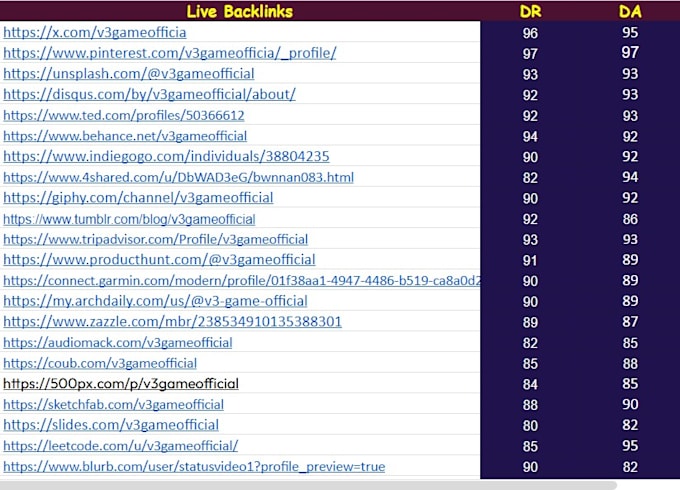This screenshot has height=490, width=680.
Task: Open the Zazzle mbr link
Action: [x=172, y=321]
